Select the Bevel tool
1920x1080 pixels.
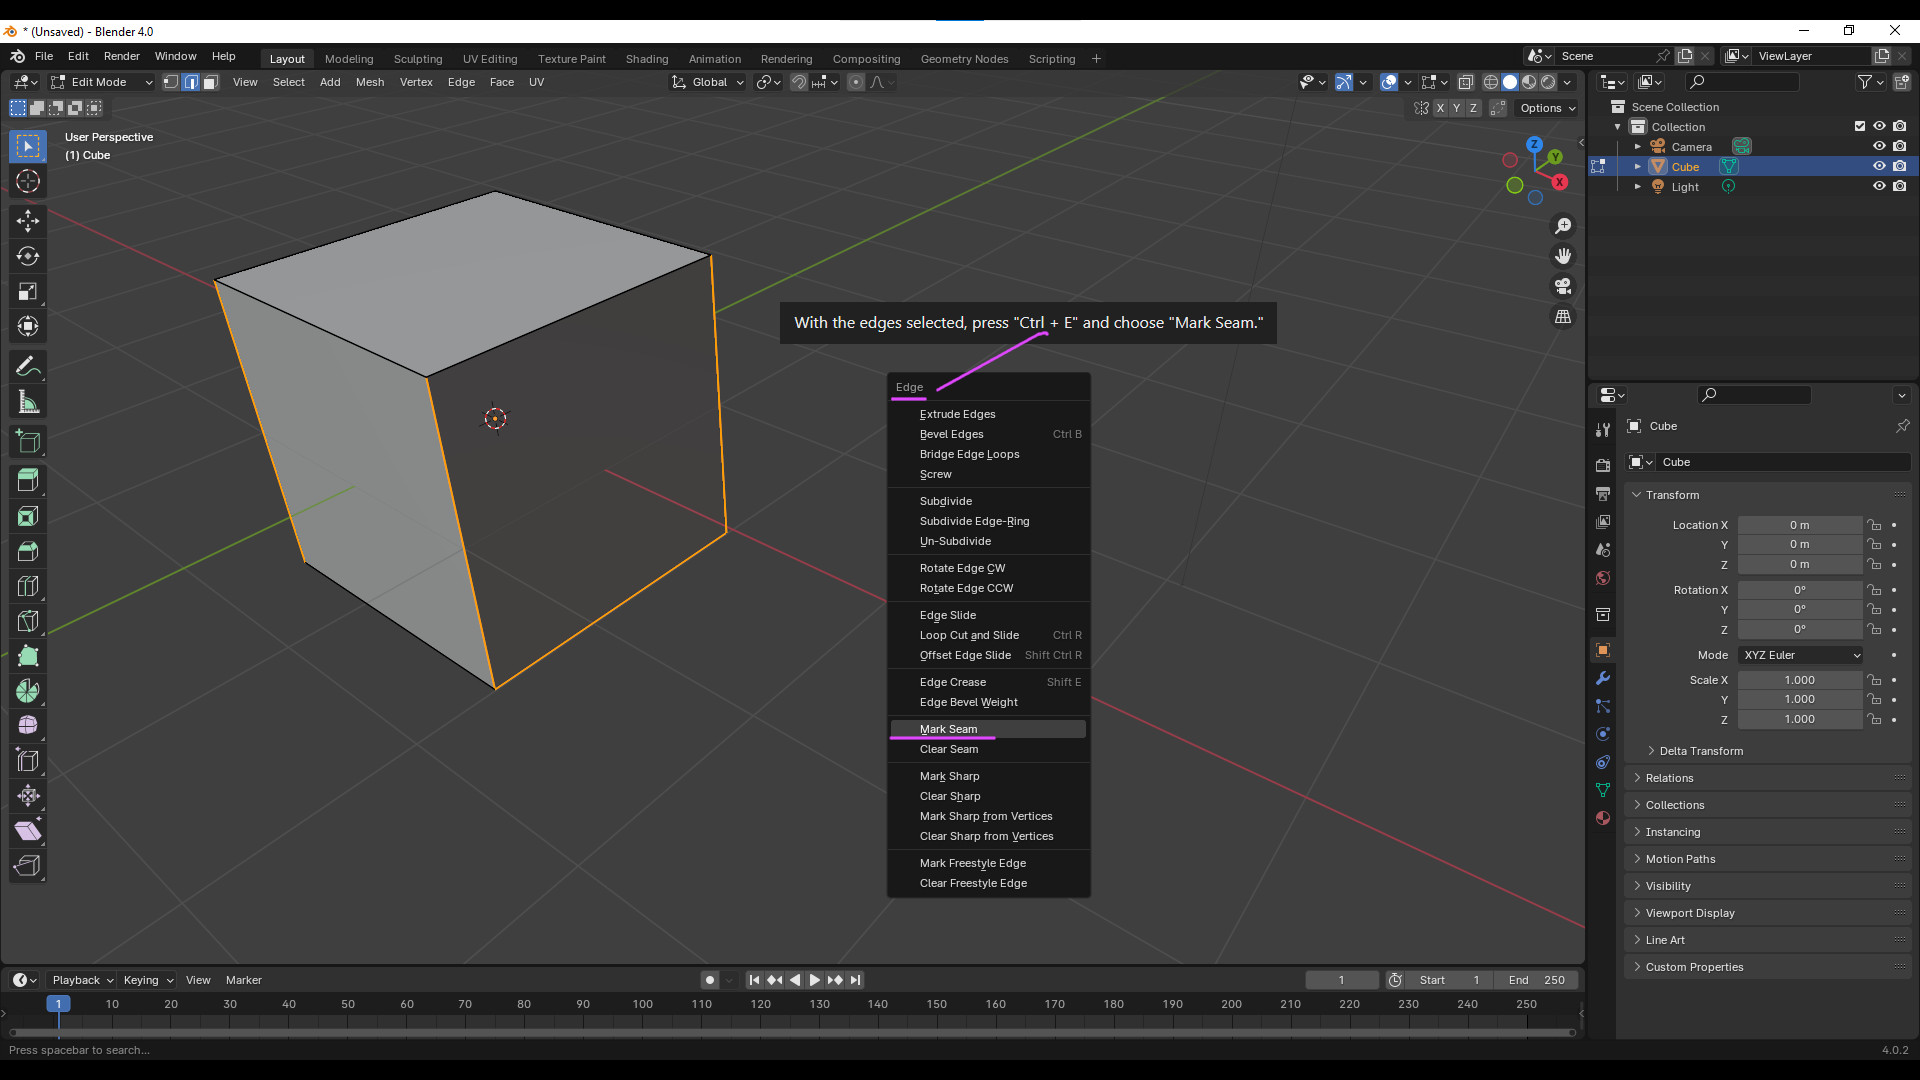pos(28,551)
